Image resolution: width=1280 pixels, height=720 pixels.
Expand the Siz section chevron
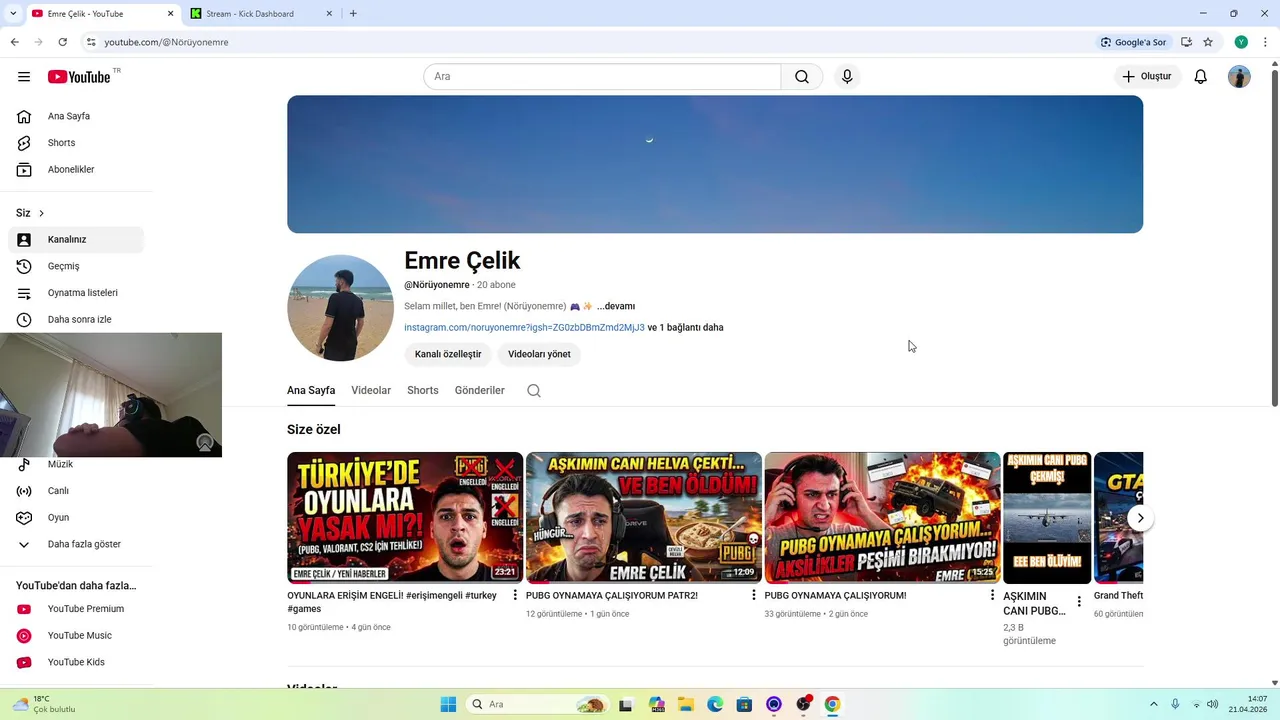pyautogui.click(x=41, y=213)
